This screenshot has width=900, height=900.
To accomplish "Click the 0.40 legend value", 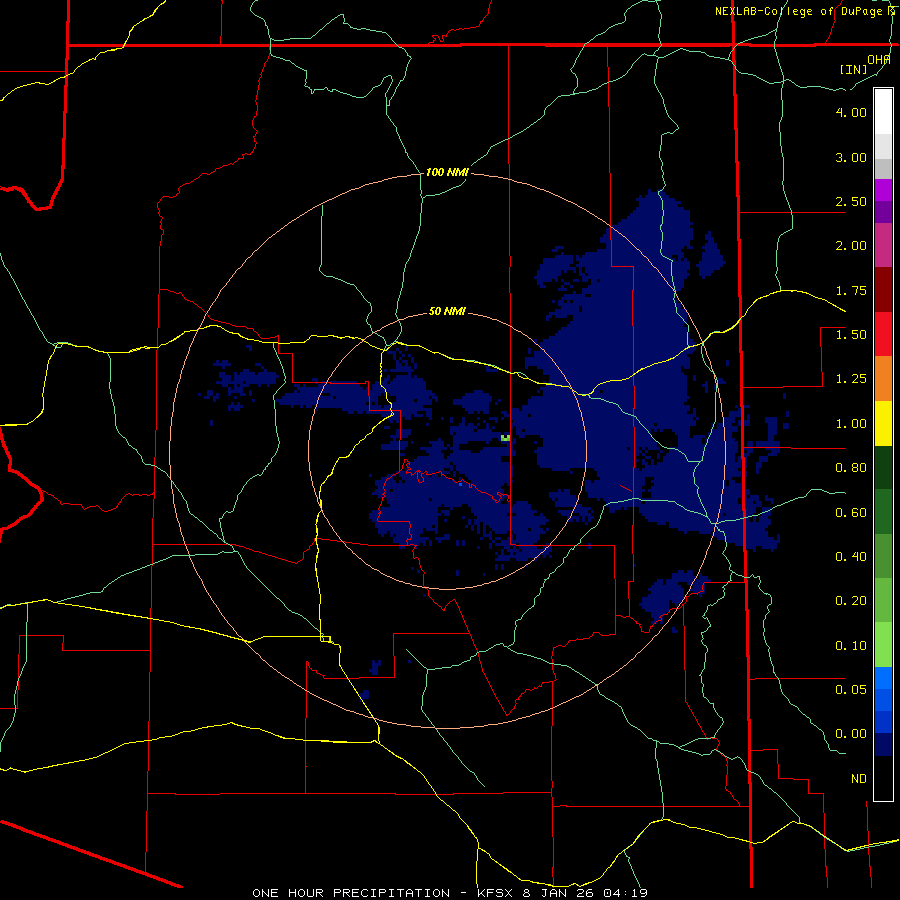I will pyautogui.click(x=851, y=557).
